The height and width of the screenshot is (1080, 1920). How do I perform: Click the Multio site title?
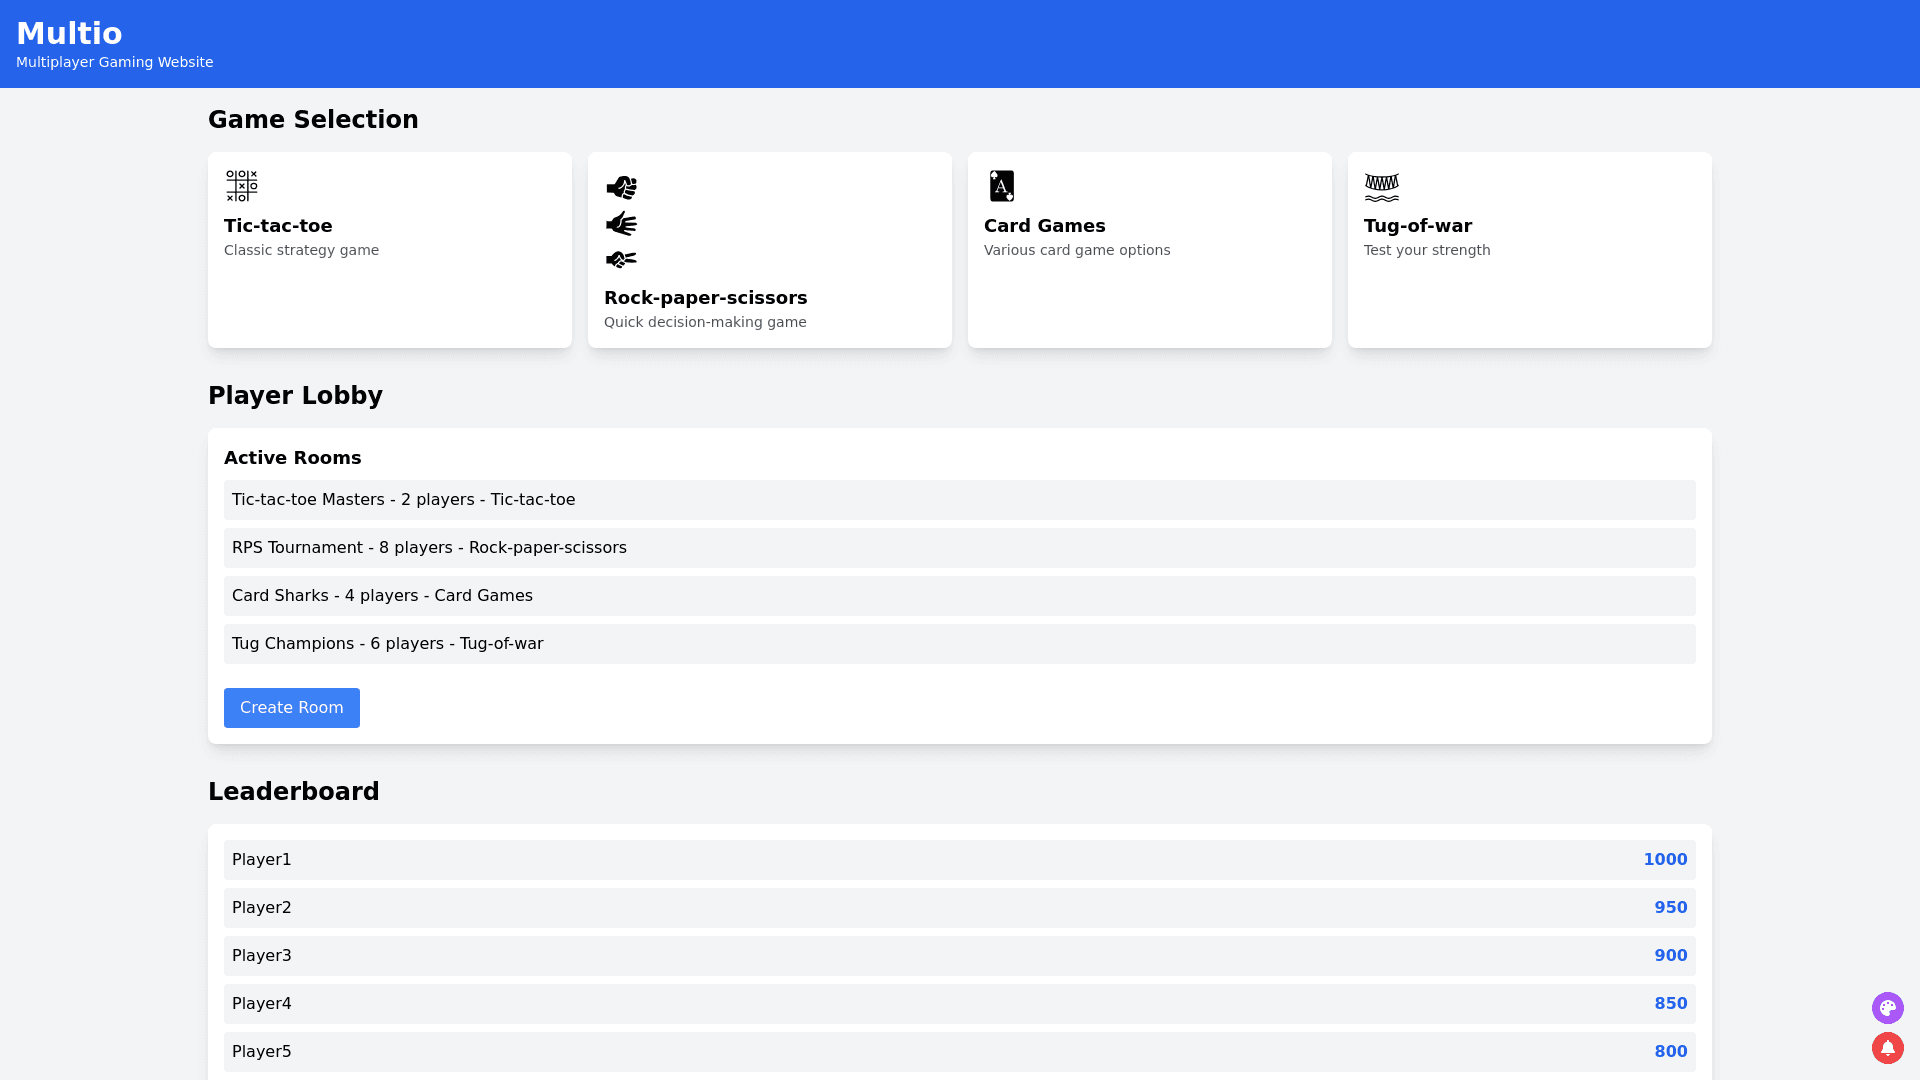coord(69,33)
